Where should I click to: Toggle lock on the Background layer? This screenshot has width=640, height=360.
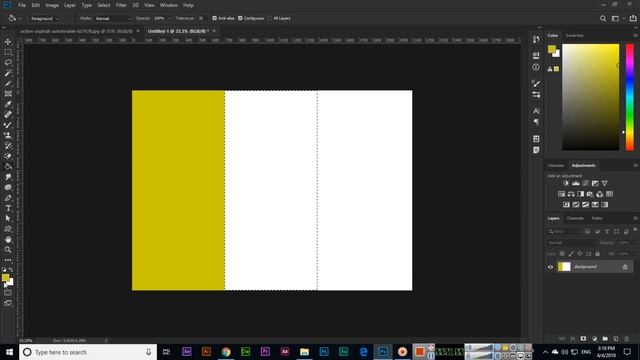point(625,267)
